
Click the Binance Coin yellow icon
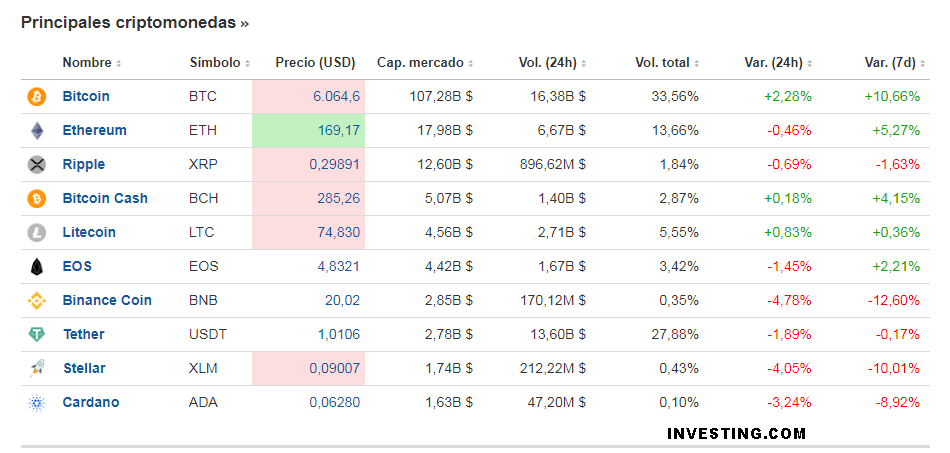click(x=37, y=301)
